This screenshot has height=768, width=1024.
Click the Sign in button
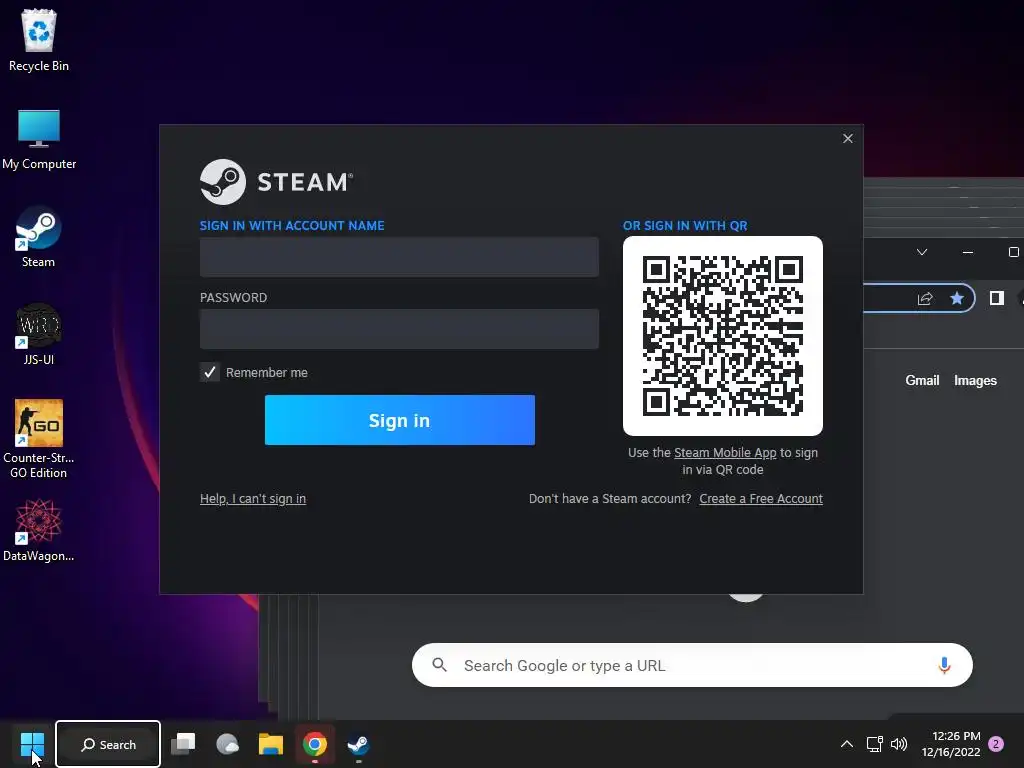coord(400,420)
